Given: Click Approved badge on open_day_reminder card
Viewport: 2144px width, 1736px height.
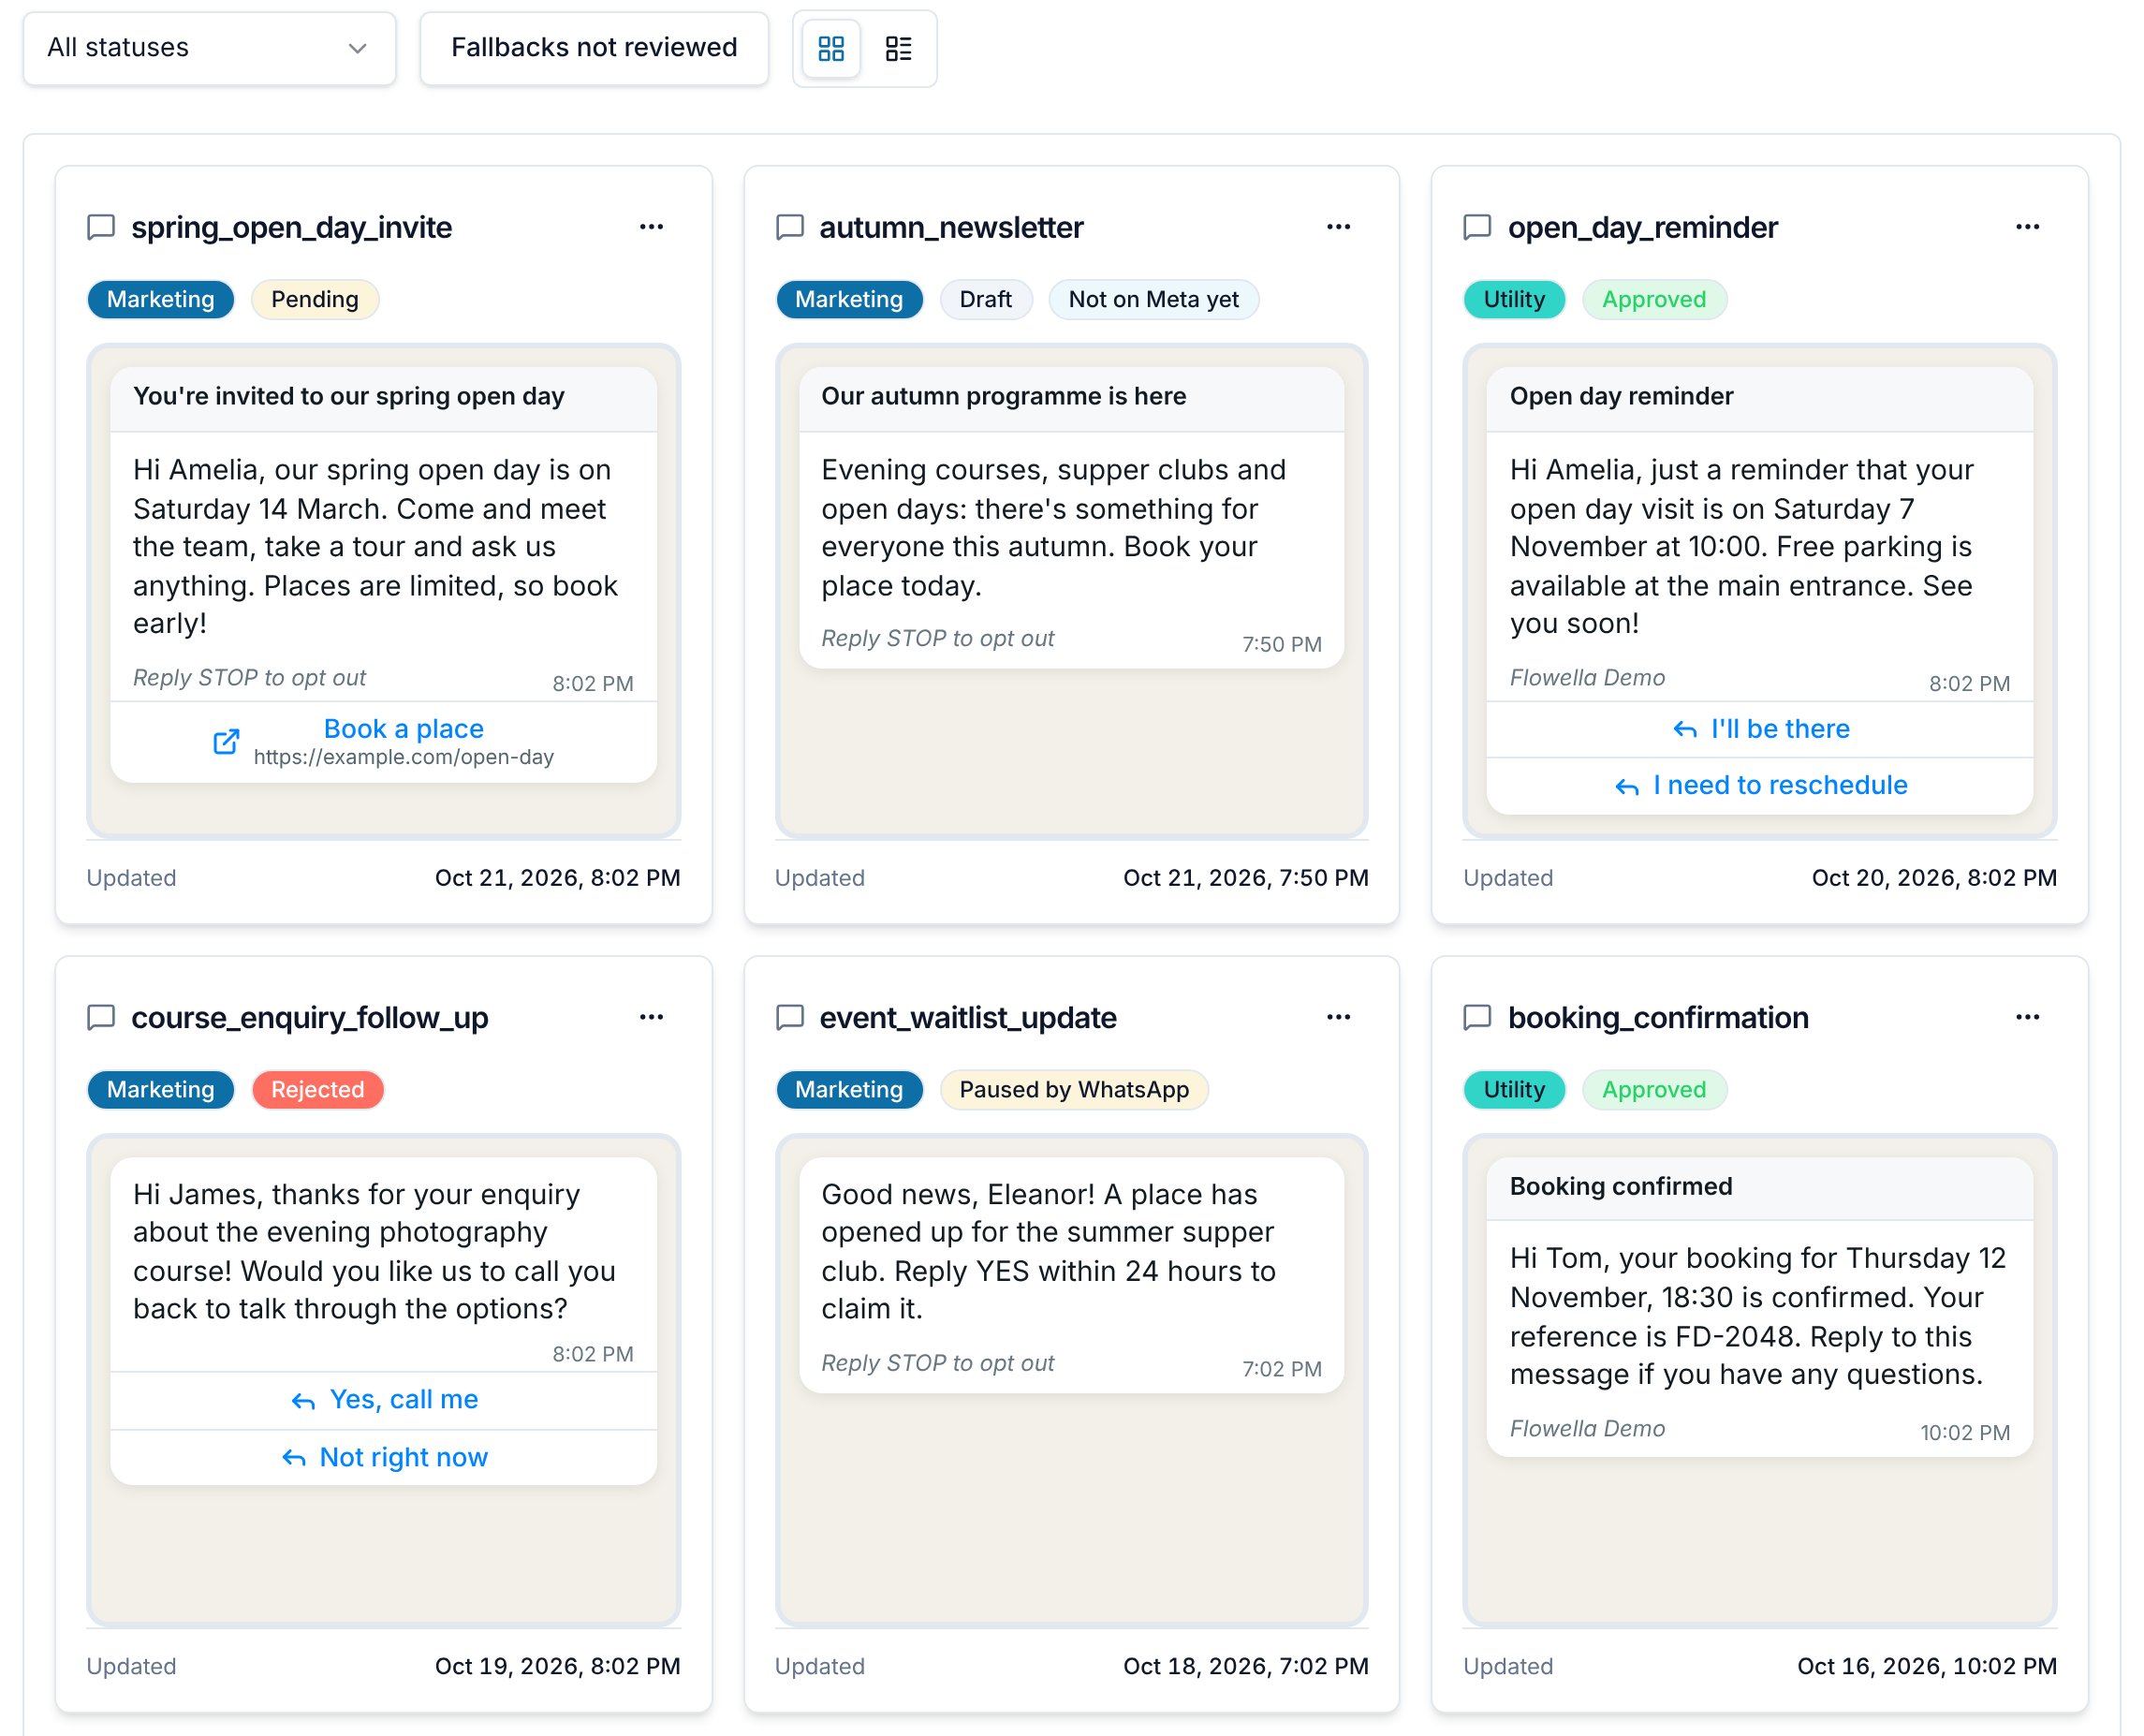Looking at the screenshot, I should pos(1653,299).
